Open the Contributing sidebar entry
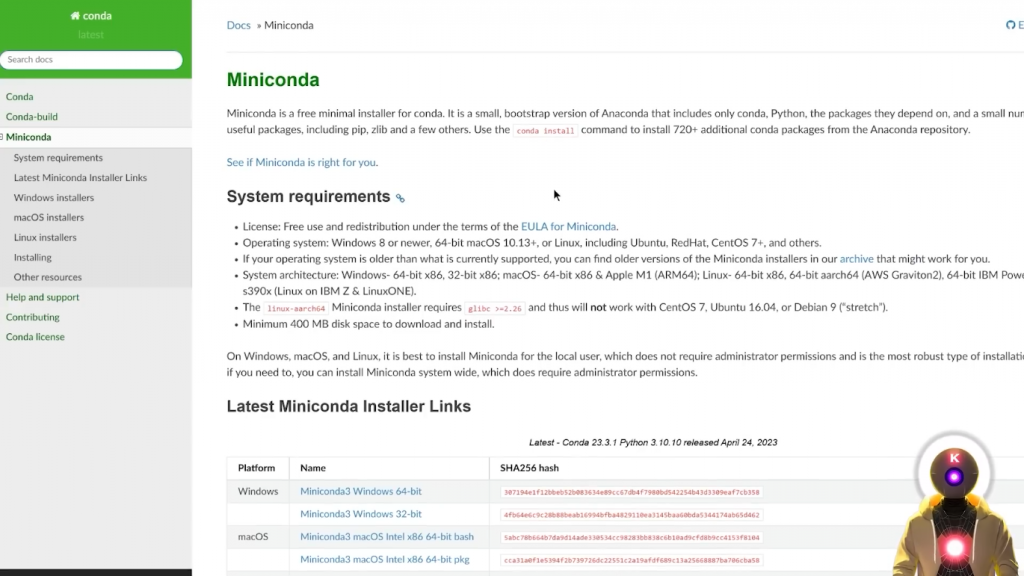Image resolution: width=1024 pixels, height=576 pixels. (33, 317)
